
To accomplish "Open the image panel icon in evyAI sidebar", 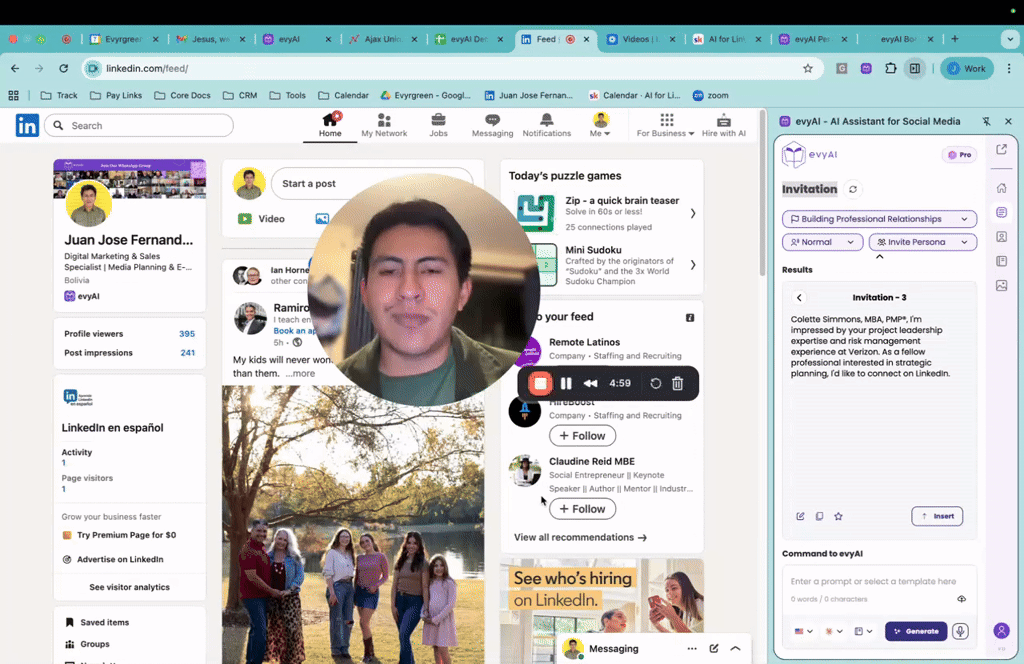I will 1001,284.
